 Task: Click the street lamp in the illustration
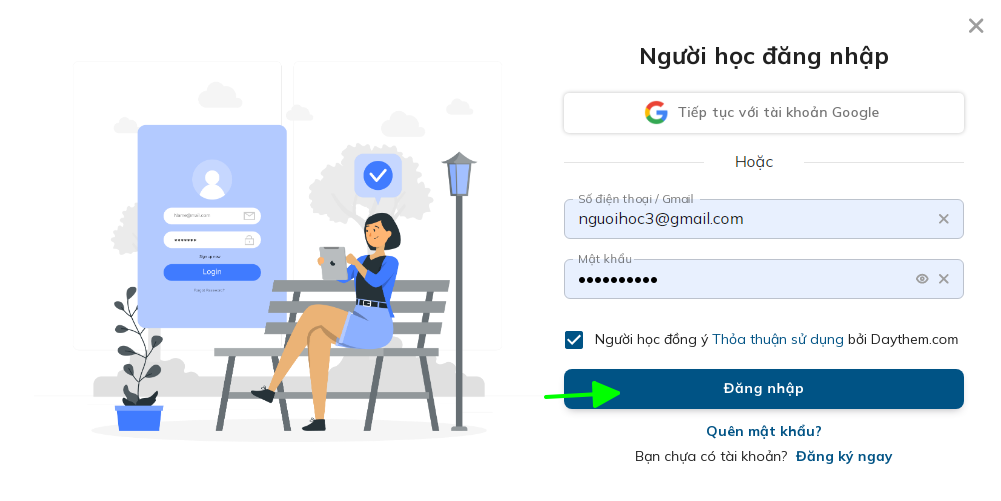click(459, 290)
